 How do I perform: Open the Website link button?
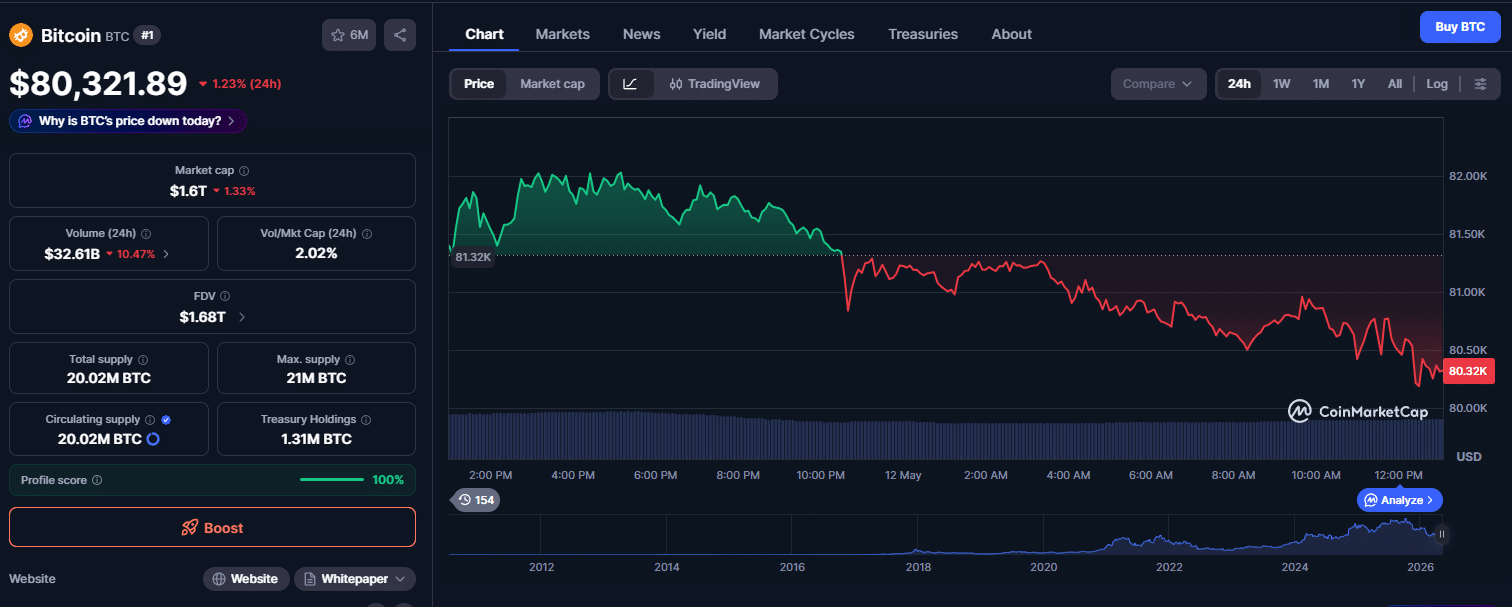coord(246,579)
